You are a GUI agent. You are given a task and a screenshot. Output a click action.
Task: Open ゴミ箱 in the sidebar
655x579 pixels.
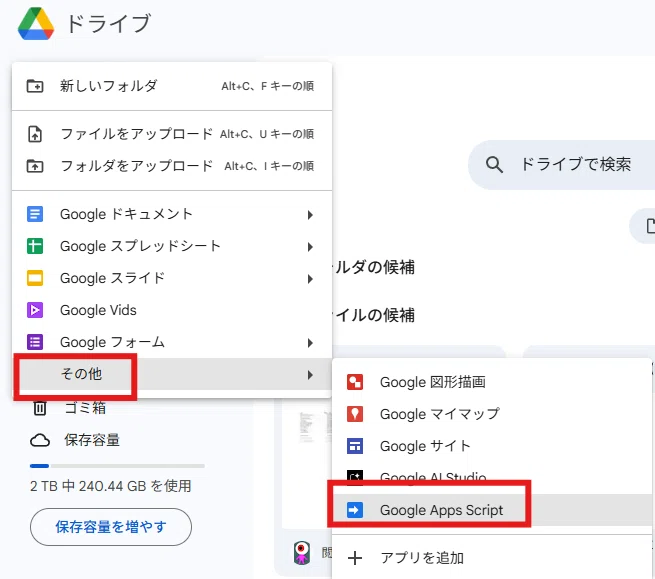click(85, 408)
